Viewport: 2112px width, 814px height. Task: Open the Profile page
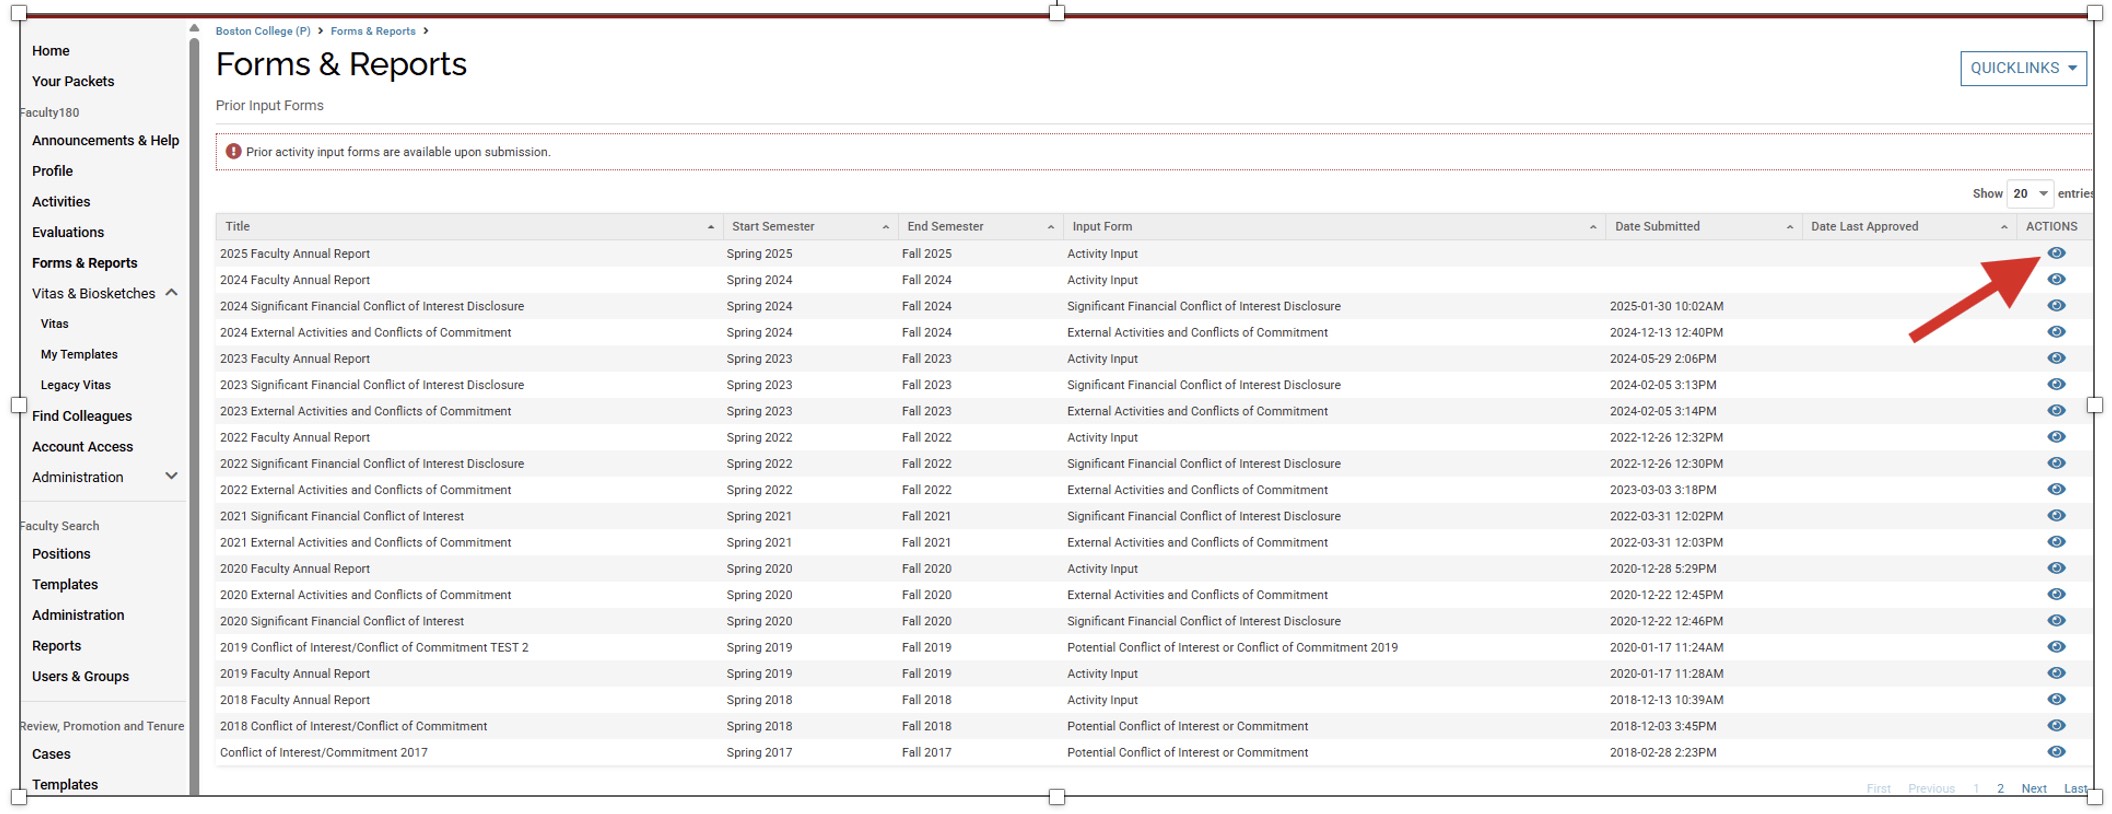(52, 171)
